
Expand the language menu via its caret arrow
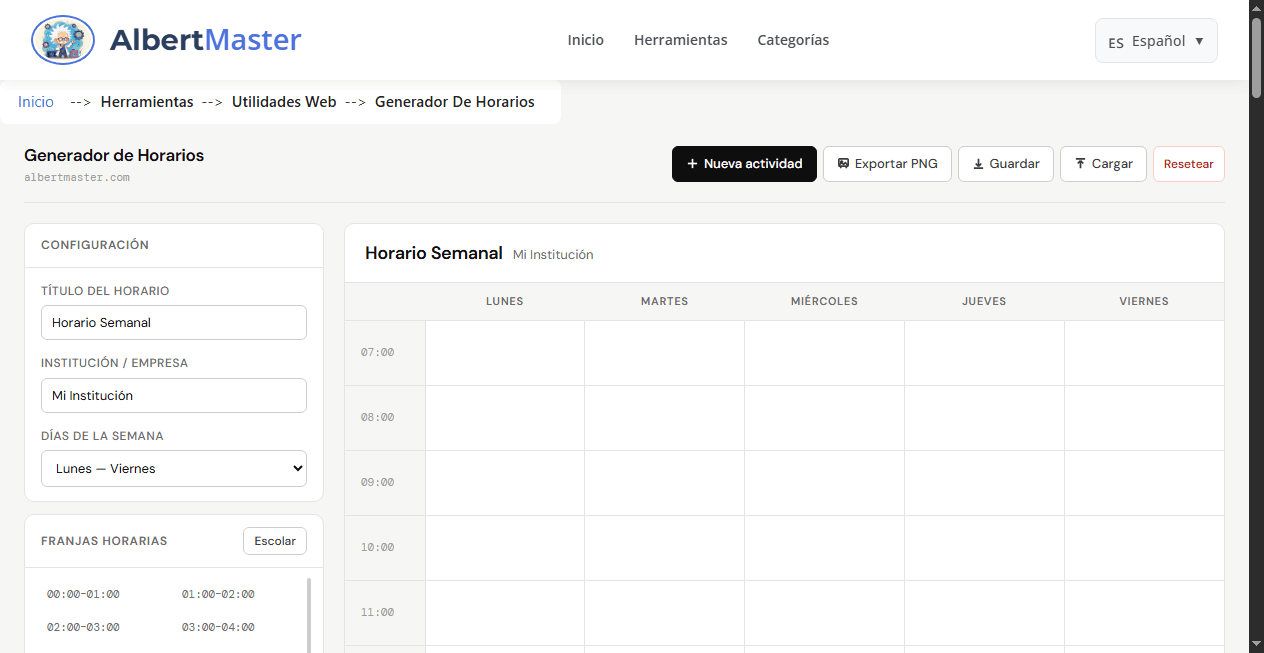pyautogui.click(x=1199, y=41)
